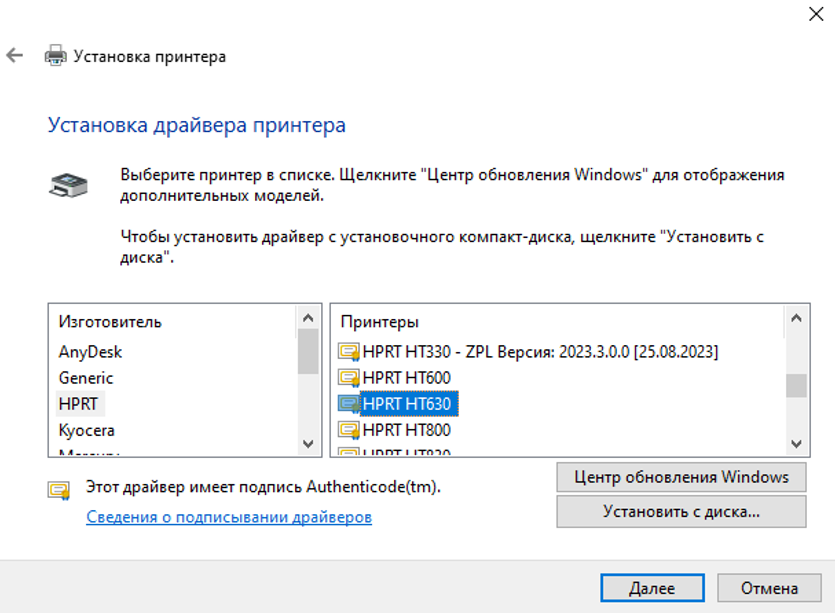835x613 pixels.
Task: Open the driver signing information link
Action: click(x=229, y=517)
